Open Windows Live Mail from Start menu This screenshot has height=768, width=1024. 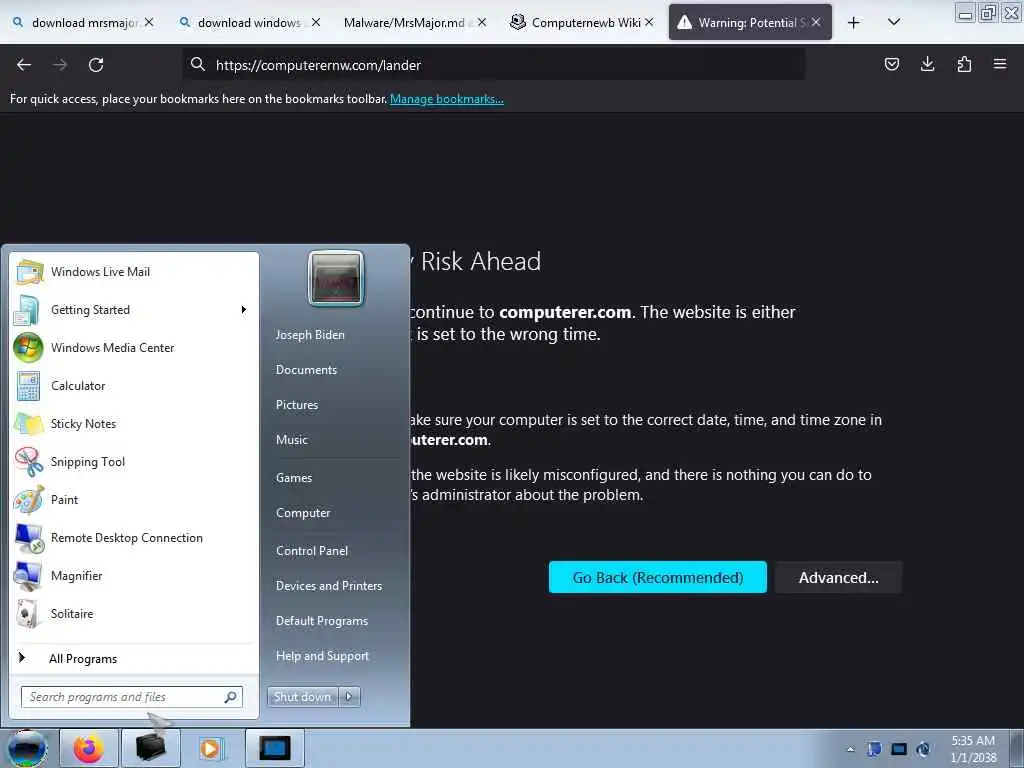pos(134,272)
